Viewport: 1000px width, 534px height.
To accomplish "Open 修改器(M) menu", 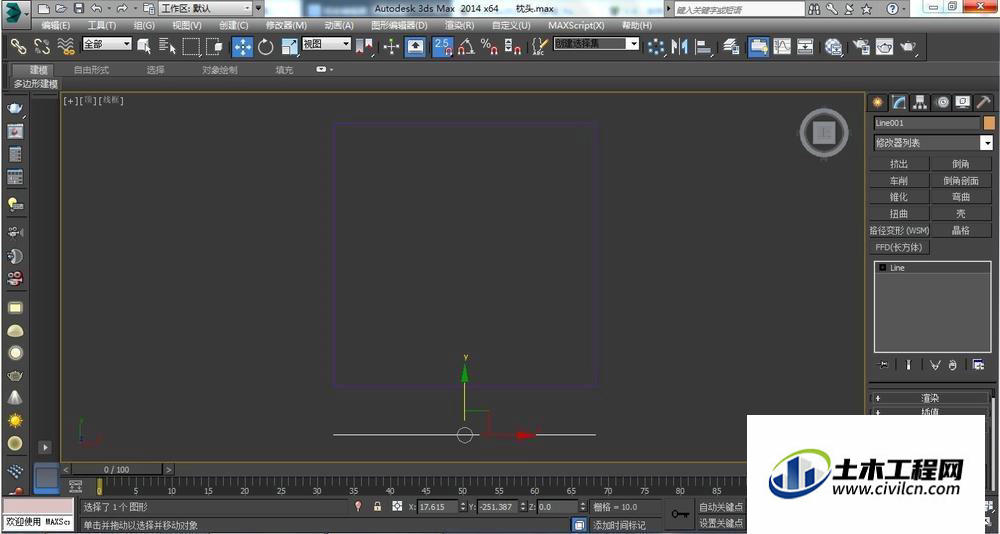I will click(x=286, y=26).
